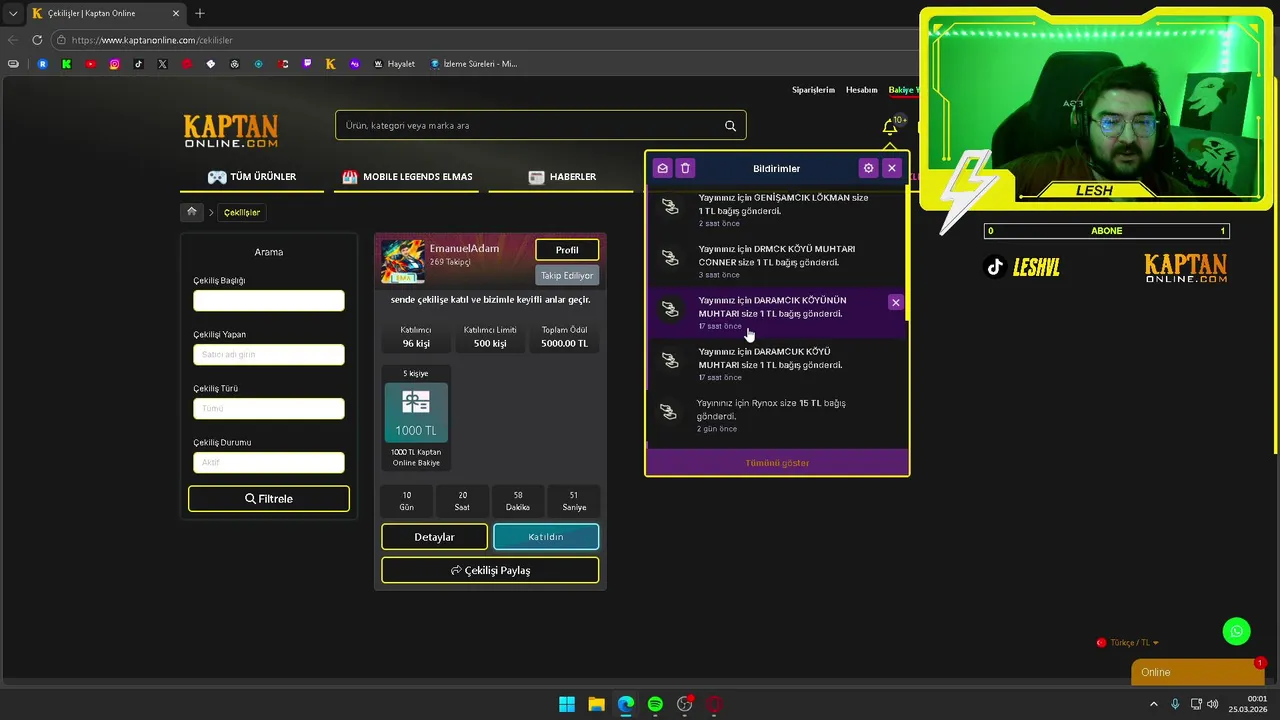Click the Çekiliş Yapan input field
The image size is (1280, 720).
[x=269, y=355]
